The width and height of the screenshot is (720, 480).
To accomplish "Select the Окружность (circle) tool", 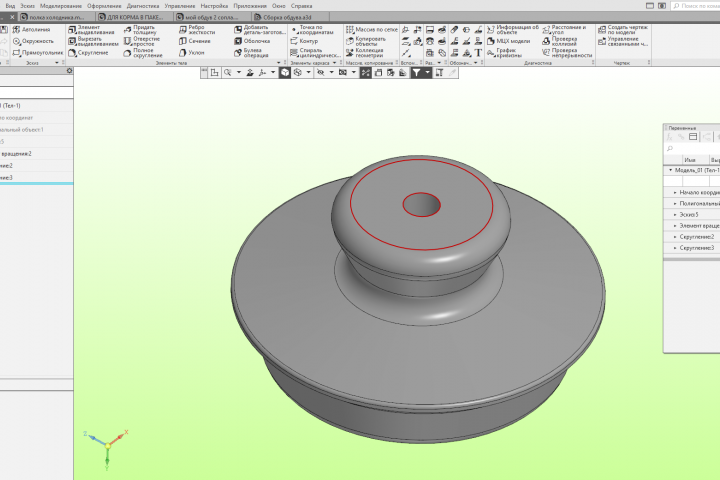I will click(33, 41).
